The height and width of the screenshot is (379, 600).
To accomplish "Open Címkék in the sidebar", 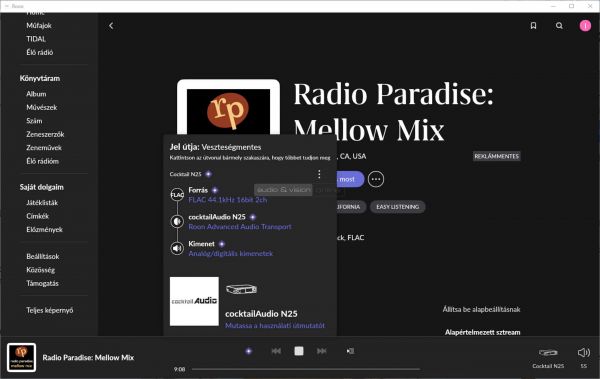I will [38, 216].
